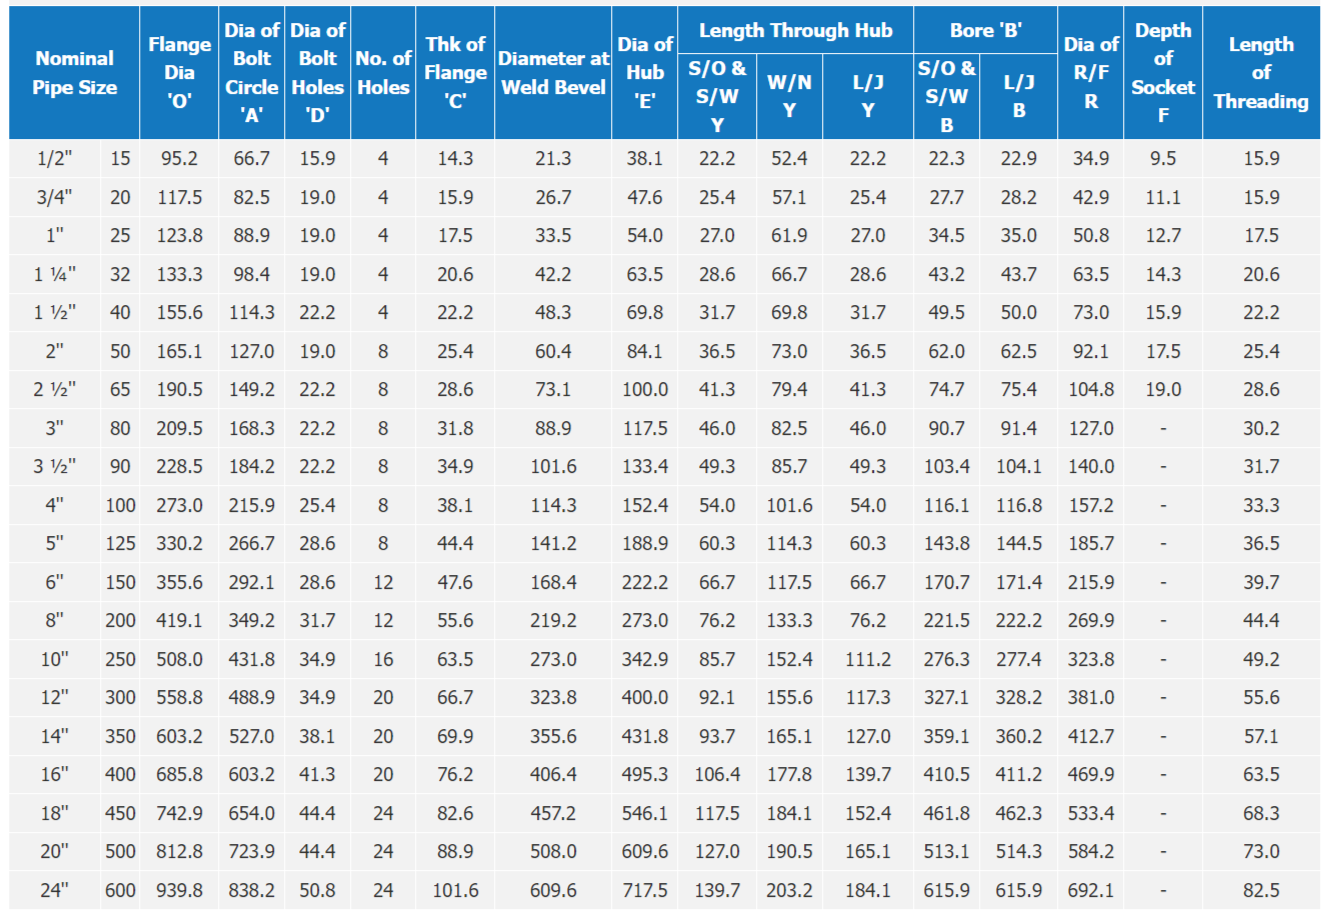This screenshot has width=1329, height=916.
Task: Click the DN 600 cell
Action: pos(120,890)
